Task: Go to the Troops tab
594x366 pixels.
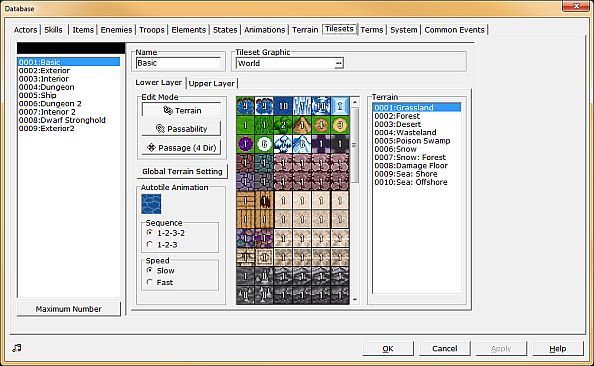Action: pyautogui.click(x=152, y=30)
